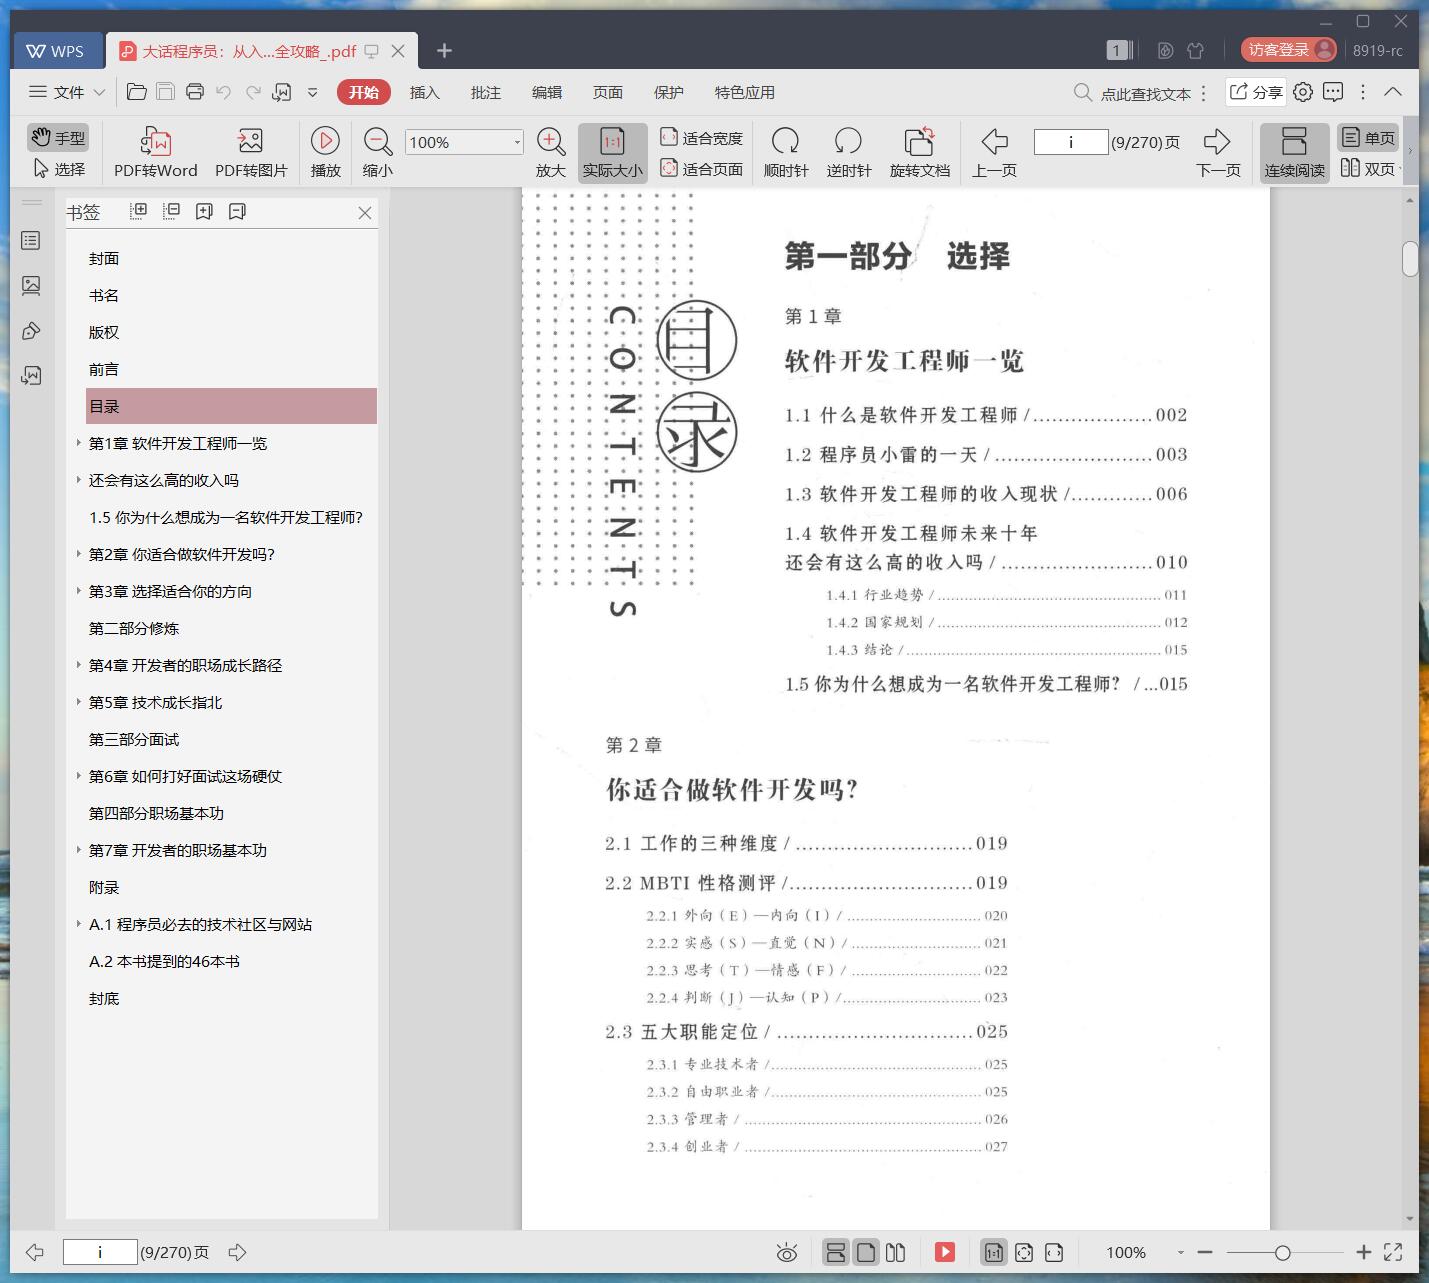Image resolution: width=1429 pixels, height=1283 pixels.
Task: Open thumbnails panel icon in left sidebar
Action: [x=31, y=286]
